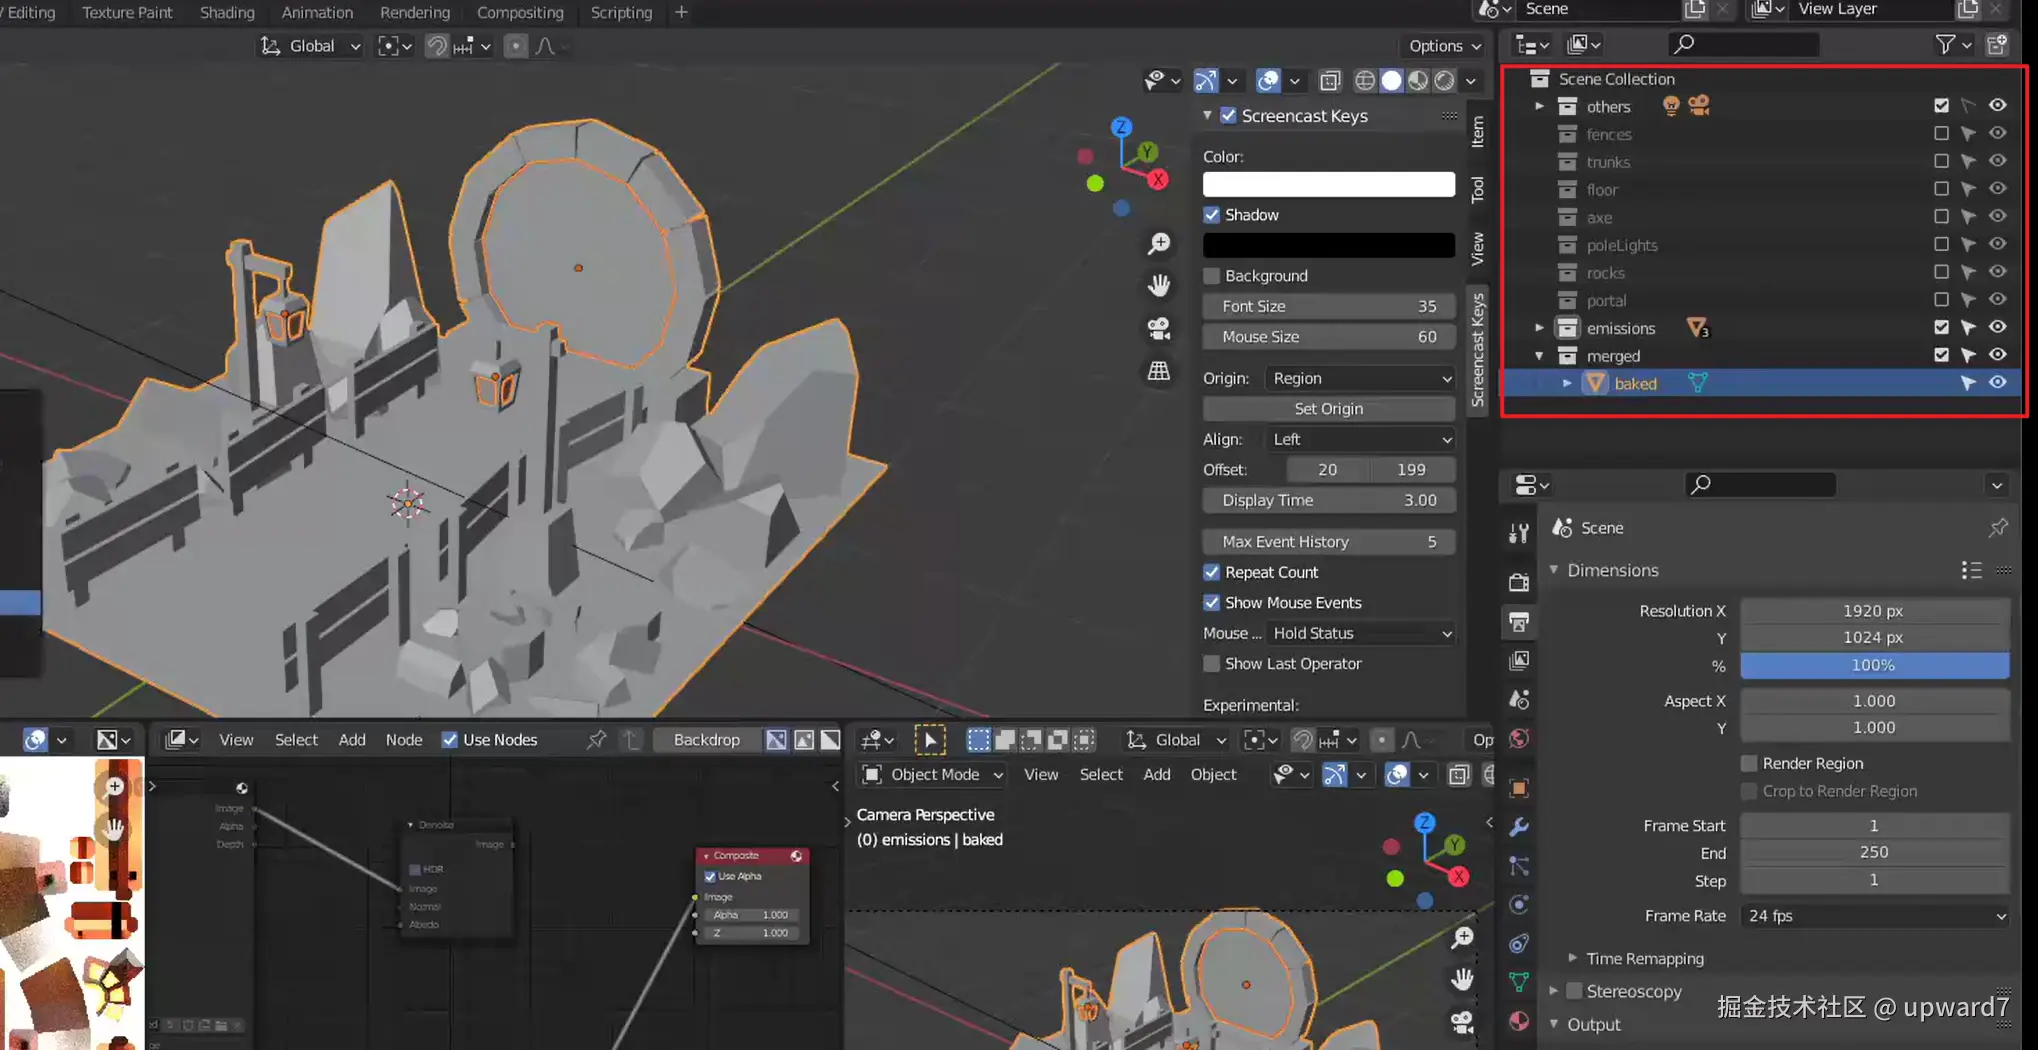Open the Frame Rate 24 fps dropdown

click(1875, 916)
